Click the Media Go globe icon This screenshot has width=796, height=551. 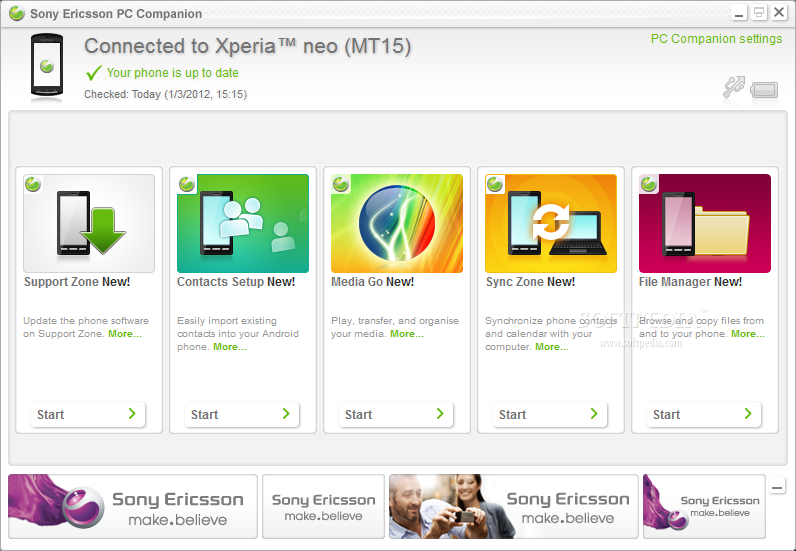point(397,223)
